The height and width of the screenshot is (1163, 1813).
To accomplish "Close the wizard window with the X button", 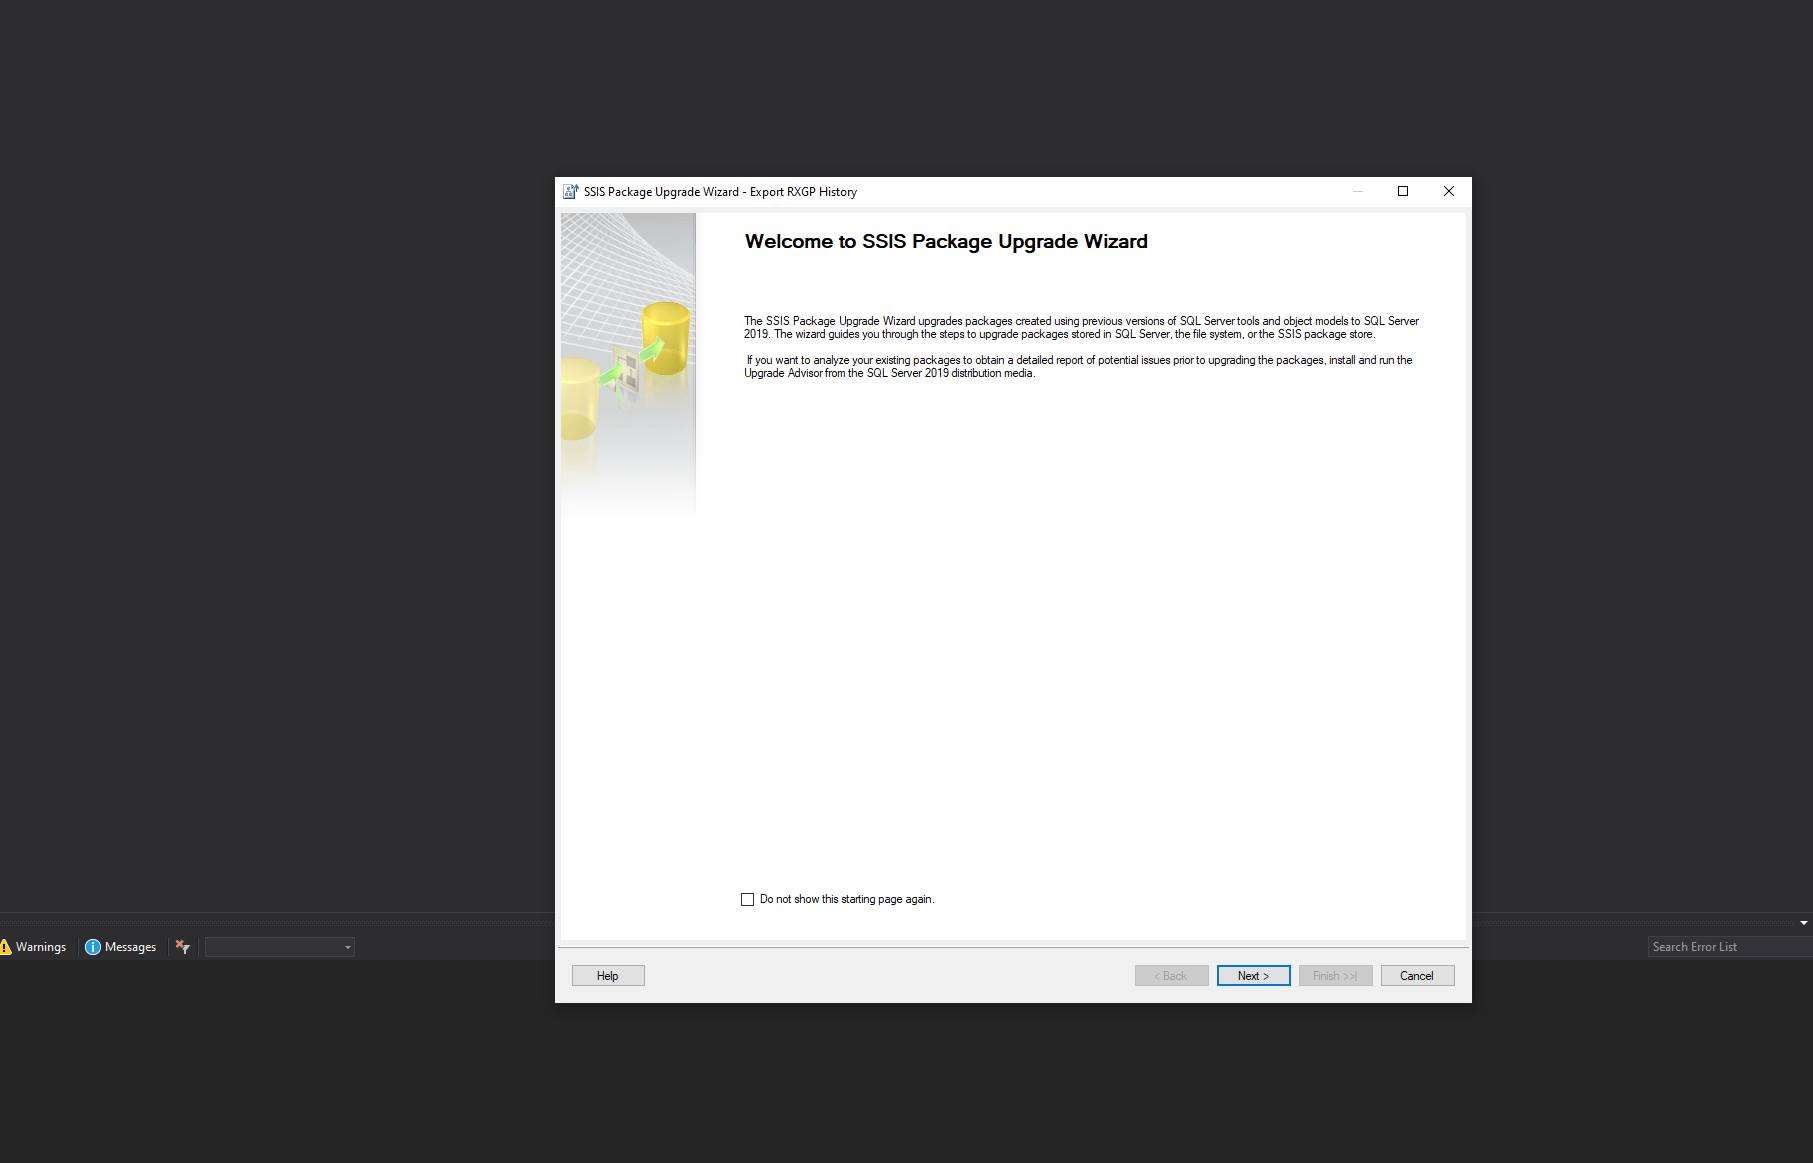I will coord(1449,191).
